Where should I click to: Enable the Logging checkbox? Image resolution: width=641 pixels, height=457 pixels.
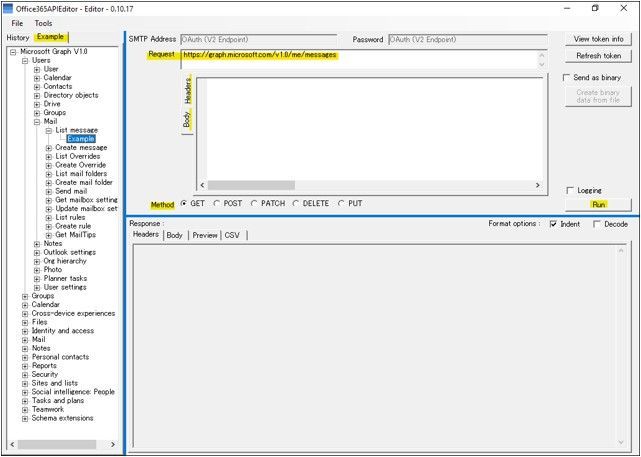pos(570,190)
